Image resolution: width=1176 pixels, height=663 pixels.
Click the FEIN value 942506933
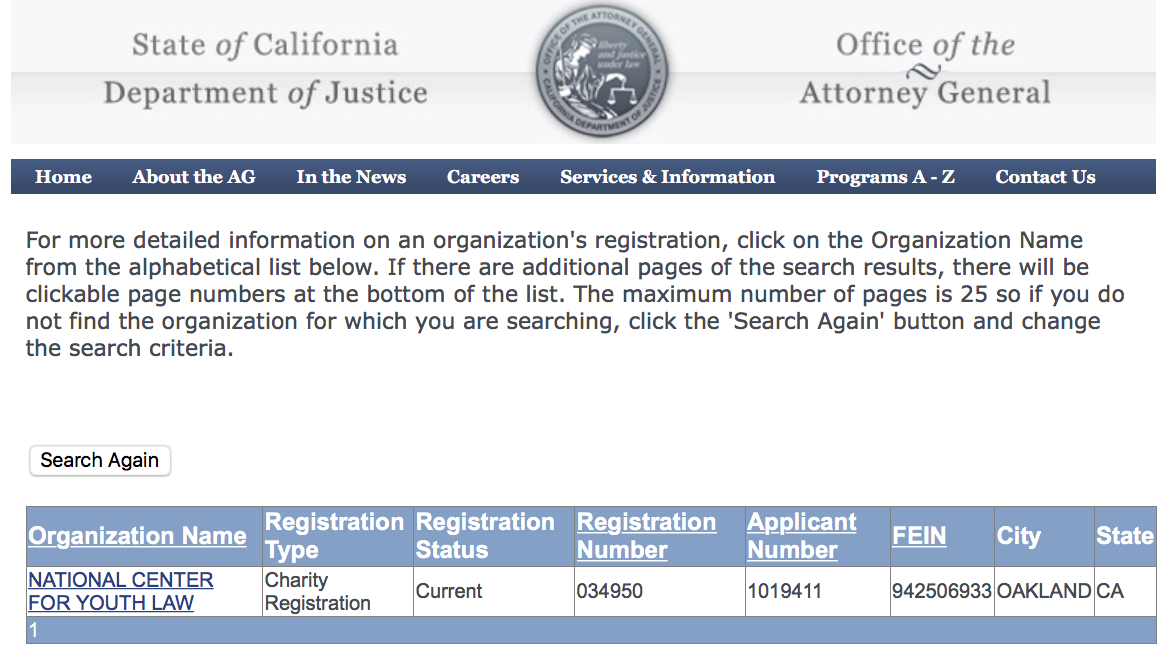pos(942,591)
